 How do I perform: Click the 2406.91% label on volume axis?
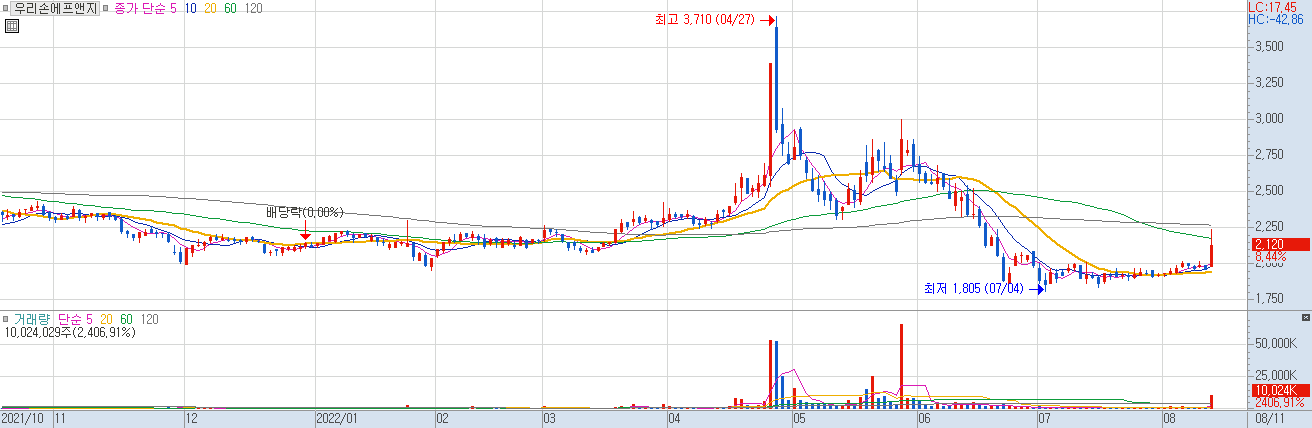[x=1280, y=402]
